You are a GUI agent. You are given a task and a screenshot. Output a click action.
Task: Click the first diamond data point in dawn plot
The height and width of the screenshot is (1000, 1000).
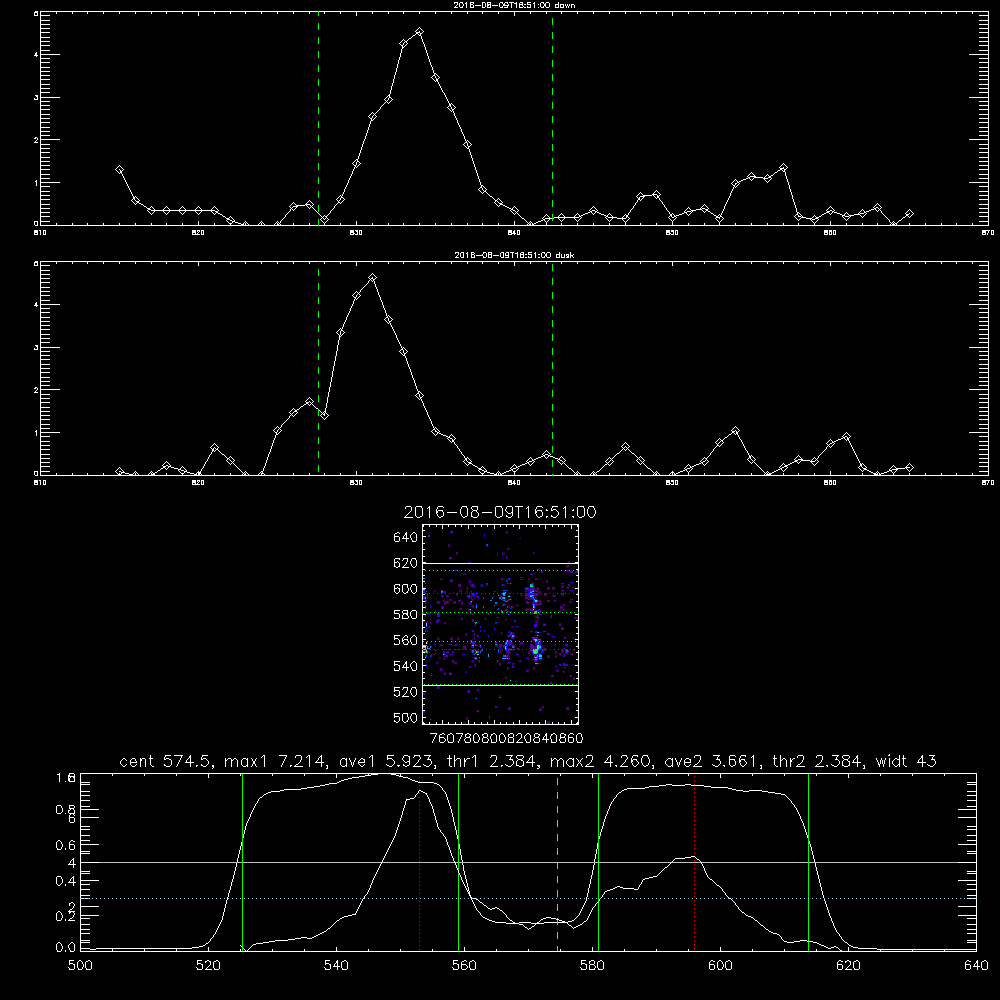(119, 170)
